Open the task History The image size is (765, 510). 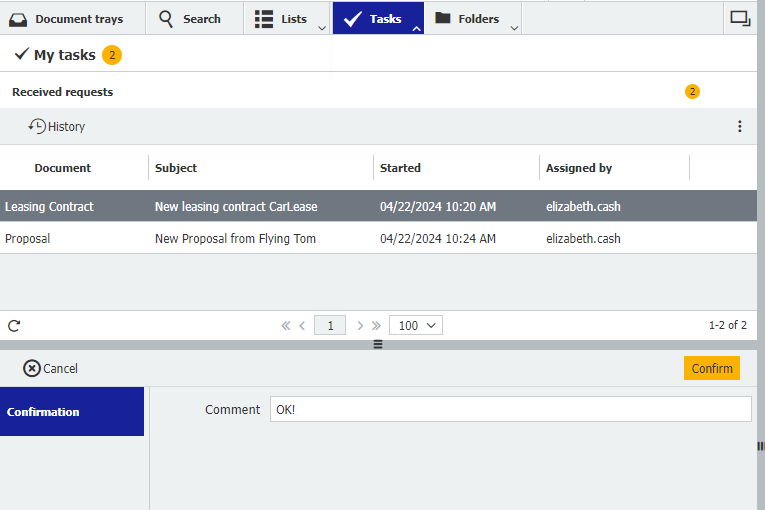(x=57, y=126)
